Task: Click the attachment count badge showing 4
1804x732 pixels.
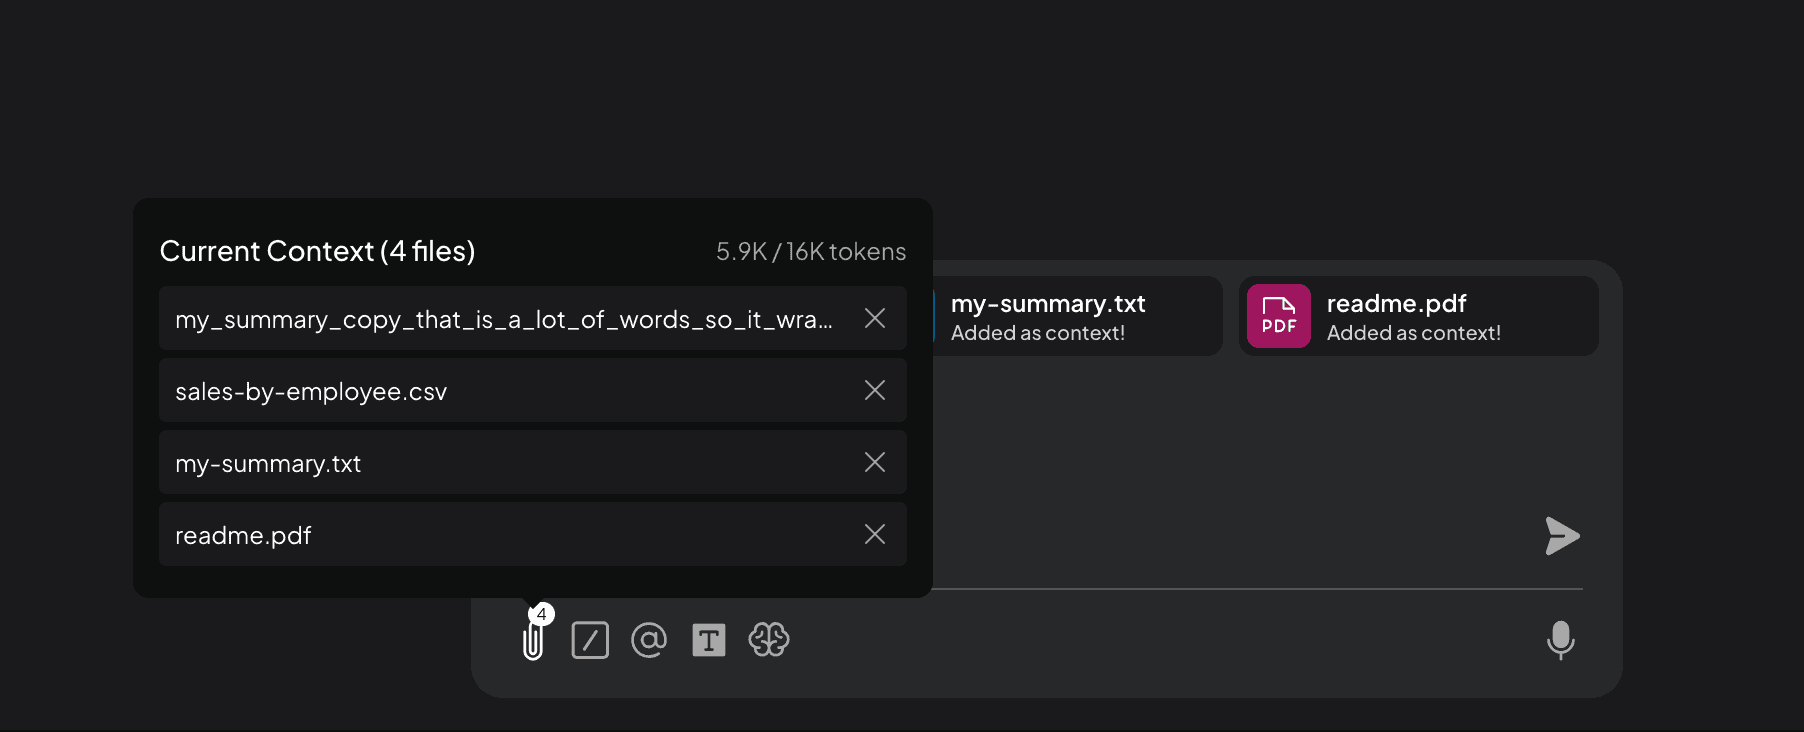Action: 543,614
